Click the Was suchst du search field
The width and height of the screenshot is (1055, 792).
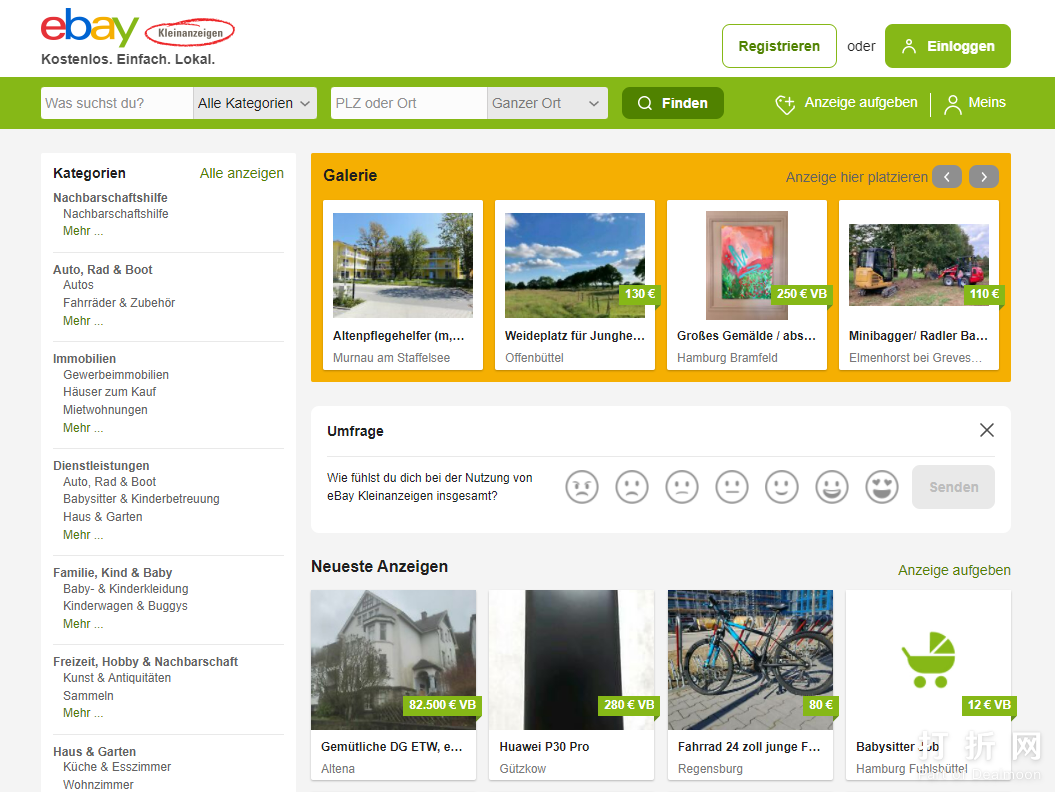(x=117, y=103)
